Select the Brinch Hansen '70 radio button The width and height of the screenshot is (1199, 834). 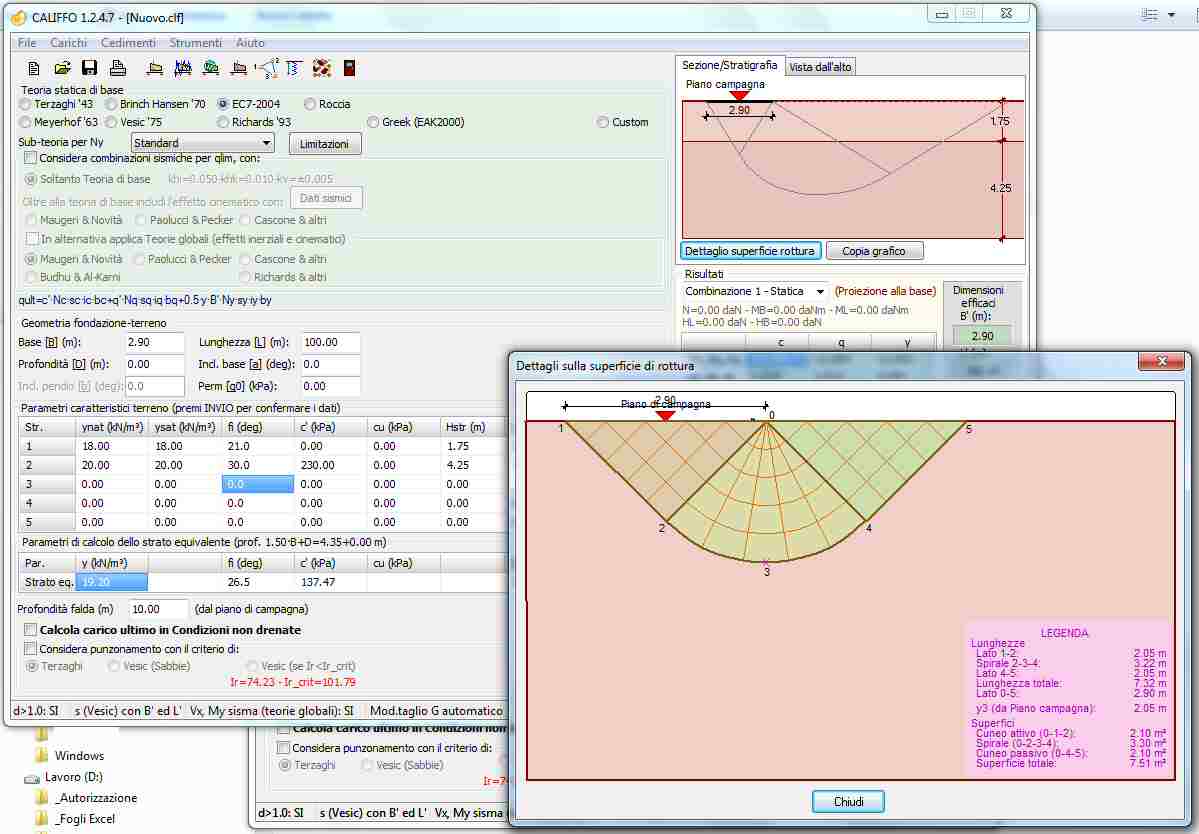[x=112, y=104]
